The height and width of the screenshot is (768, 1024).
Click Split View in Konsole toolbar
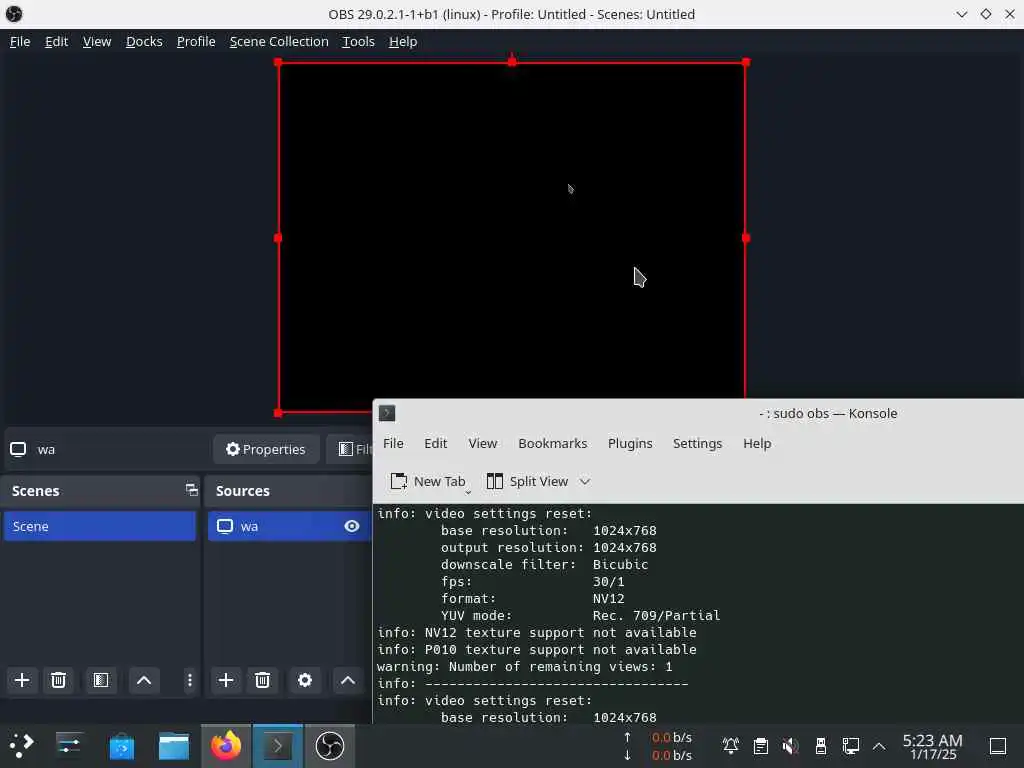pos(528,482)
